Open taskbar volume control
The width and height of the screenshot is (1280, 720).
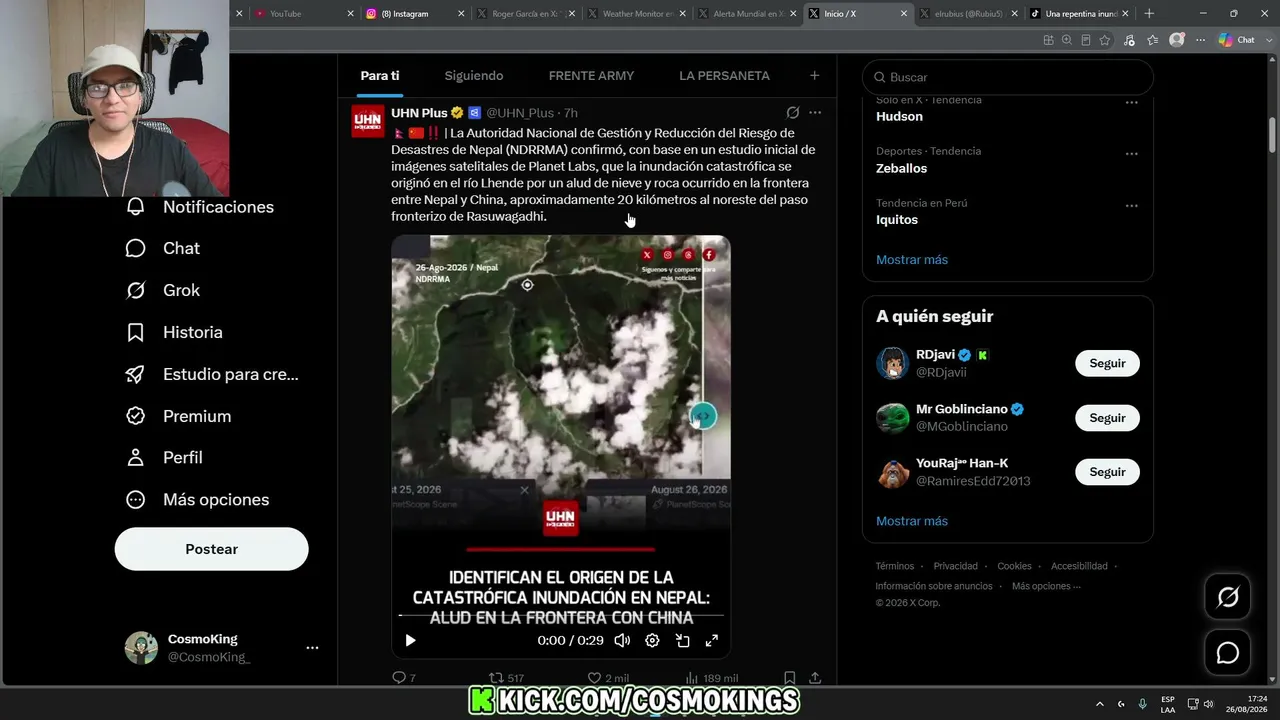pyautogui.click(x=1208, y=704)
